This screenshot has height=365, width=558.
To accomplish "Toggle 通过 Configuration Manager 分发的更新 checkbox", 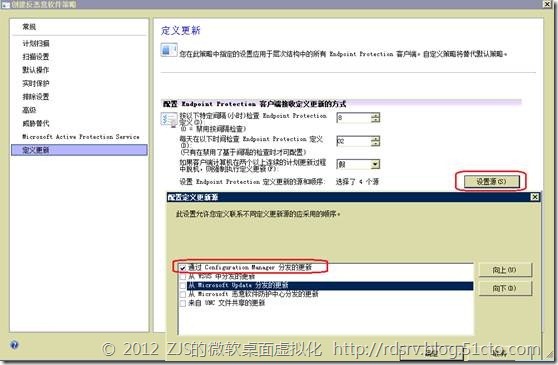I will coord(183,268).
